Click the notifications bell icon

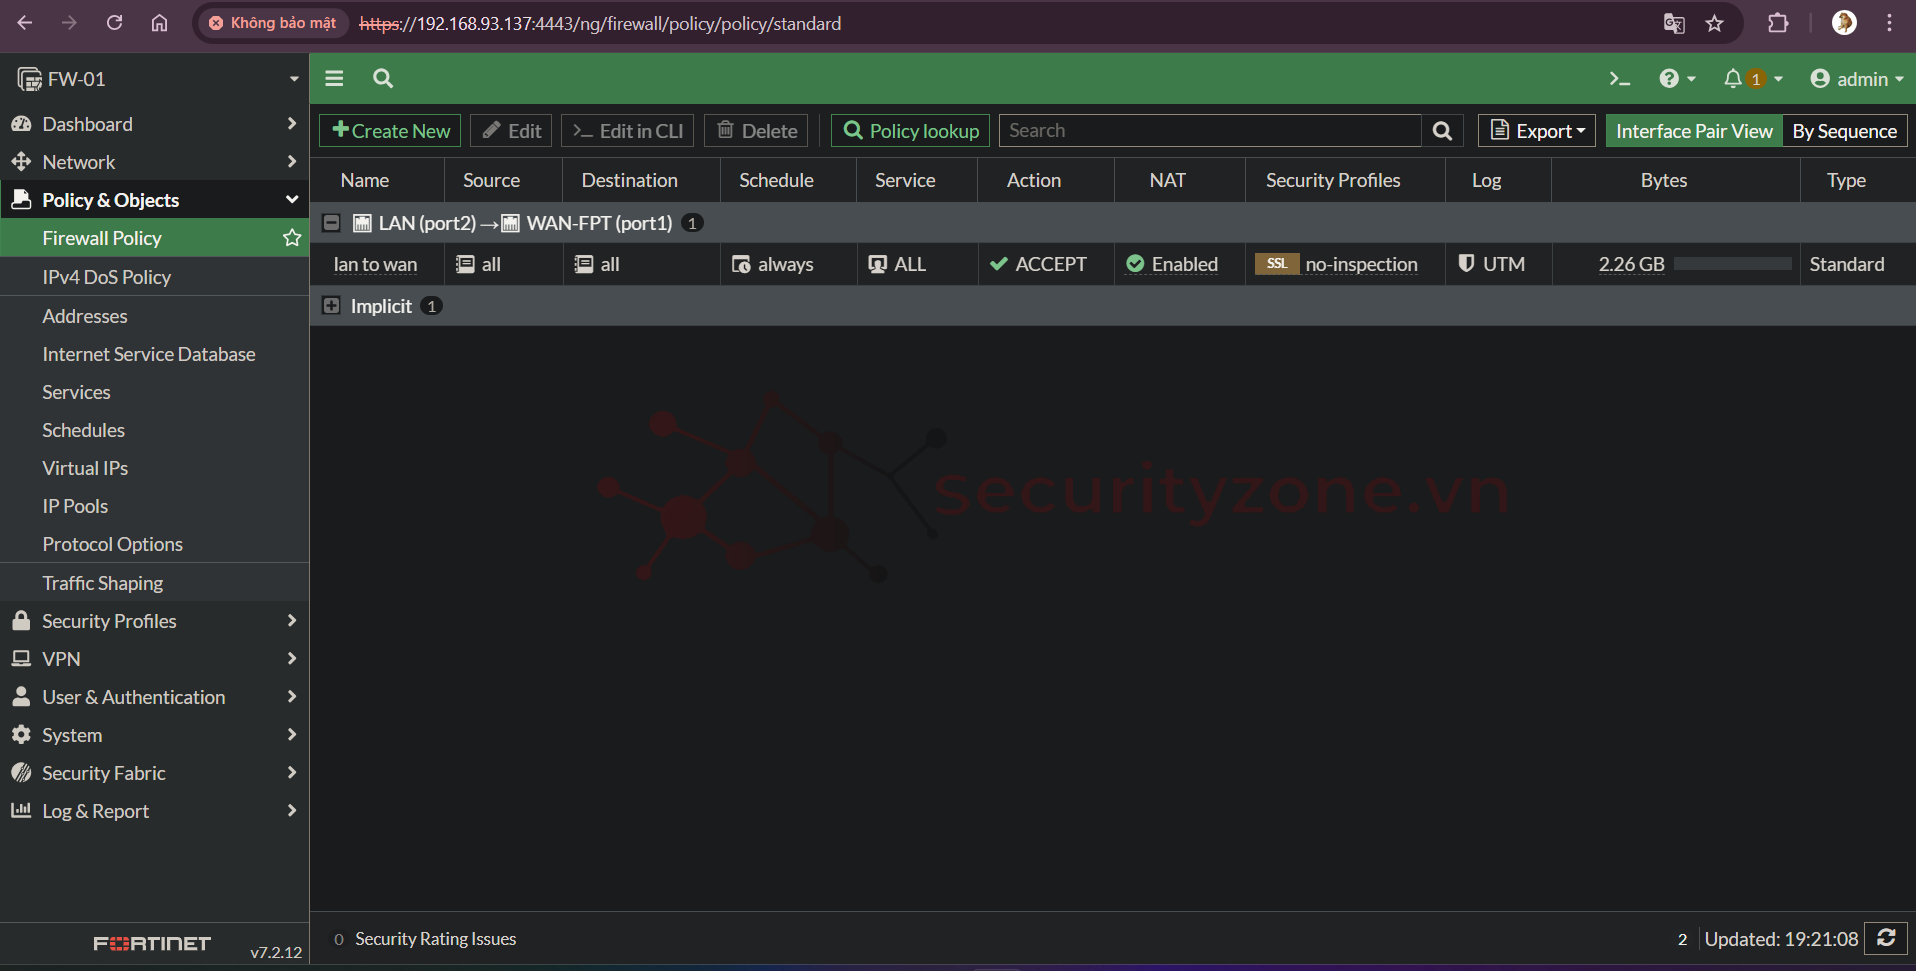coord(1733,79)
